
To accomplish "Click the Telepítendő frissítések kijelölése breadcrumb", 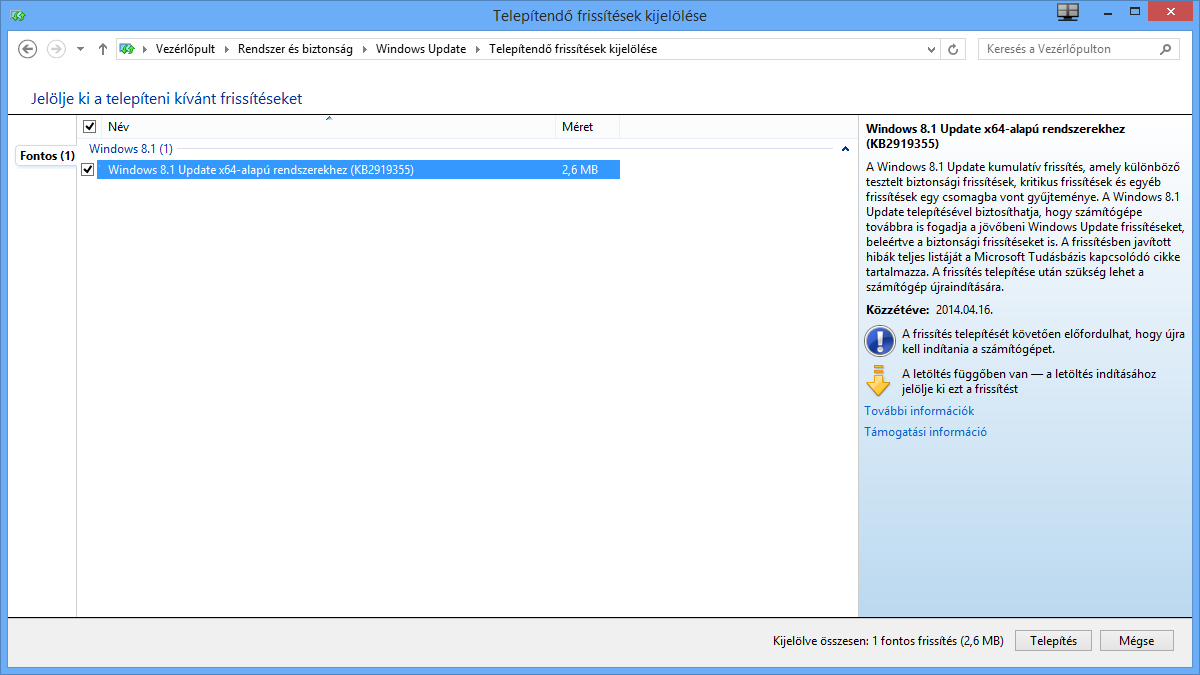I will pos(573,49).
